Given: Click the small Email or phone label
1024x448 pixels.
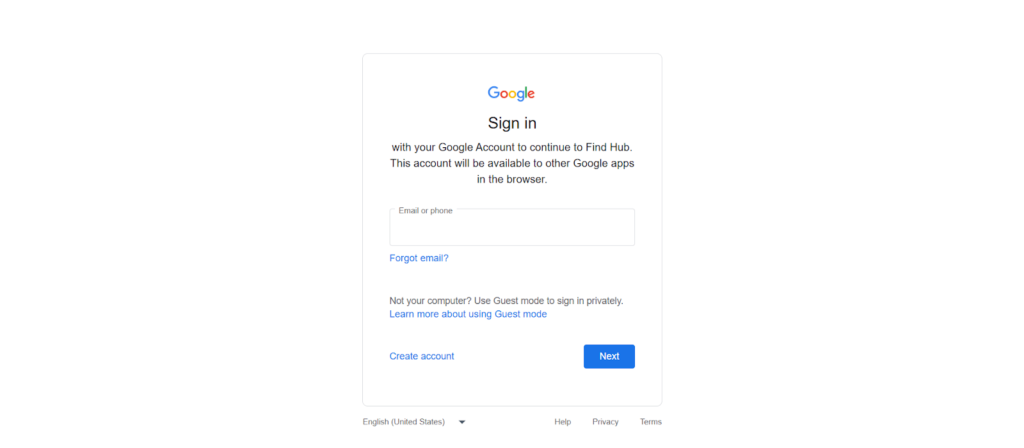Looking at the screenshot, I should point(425,211).
